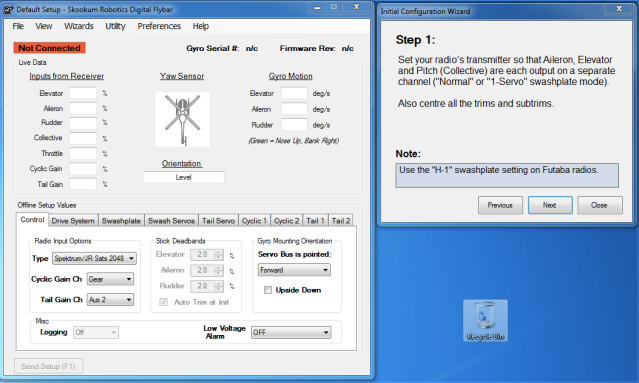
Task: Toggle the Upside Down checkbox
Action: pyautogui.click(x=268, y=290)
